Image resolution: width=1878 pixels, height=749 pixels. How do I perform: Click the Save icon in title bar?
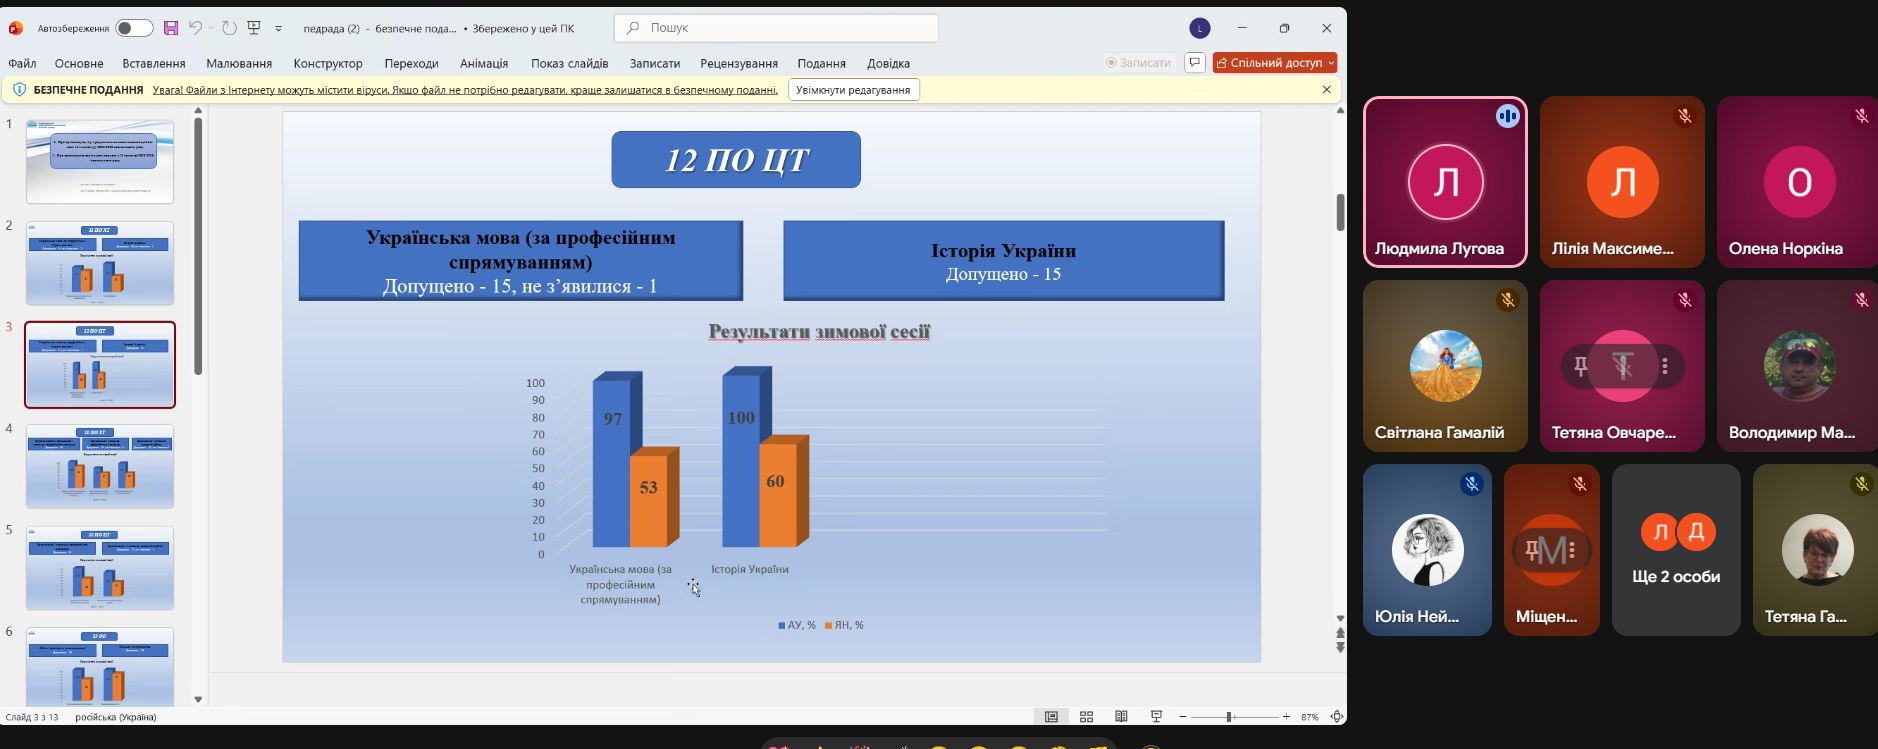point(171,28)
